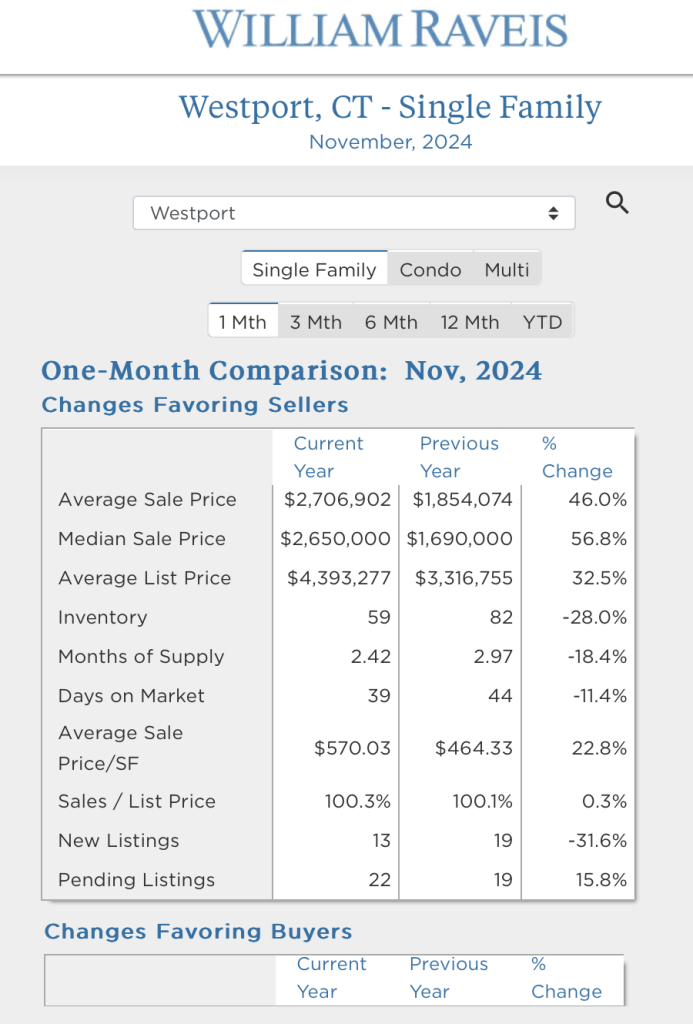Click the Average Sale Price row label
693x1024 pixels.
click(x=147, y=500)
